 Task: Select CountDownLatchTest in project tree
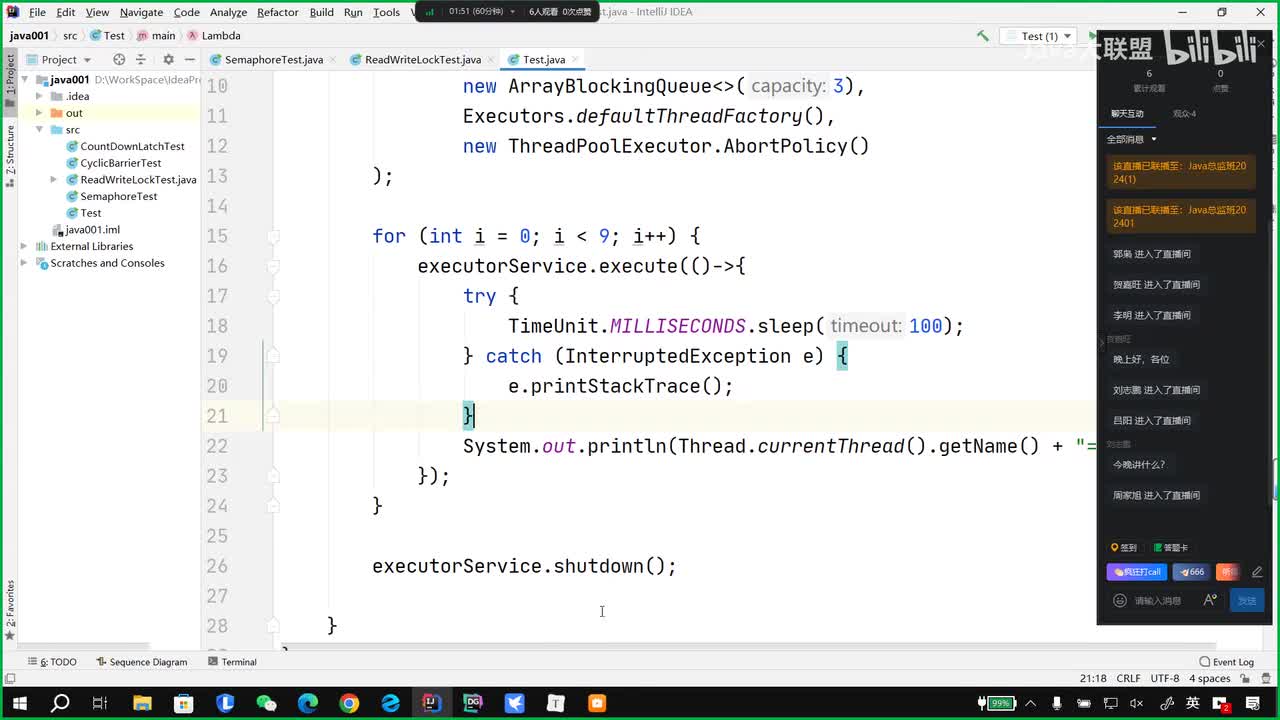pos(132,147)
